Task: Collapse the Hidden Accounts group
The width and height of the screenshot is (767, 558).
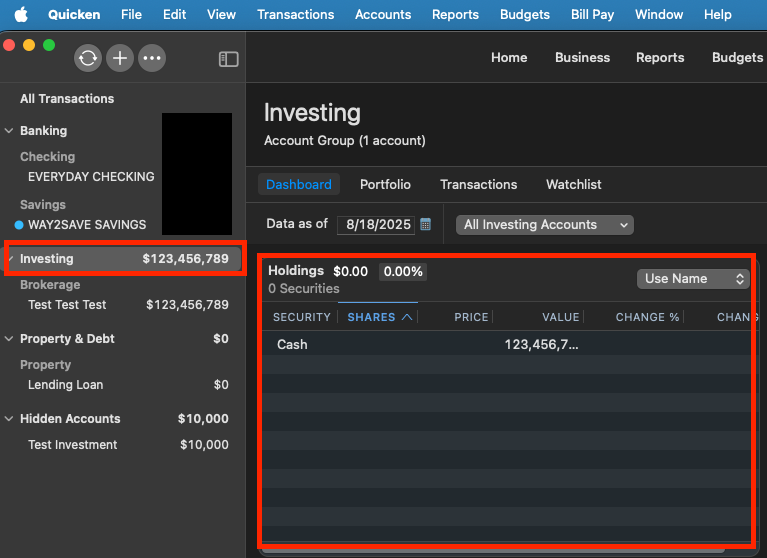Action: pos(9,419)
